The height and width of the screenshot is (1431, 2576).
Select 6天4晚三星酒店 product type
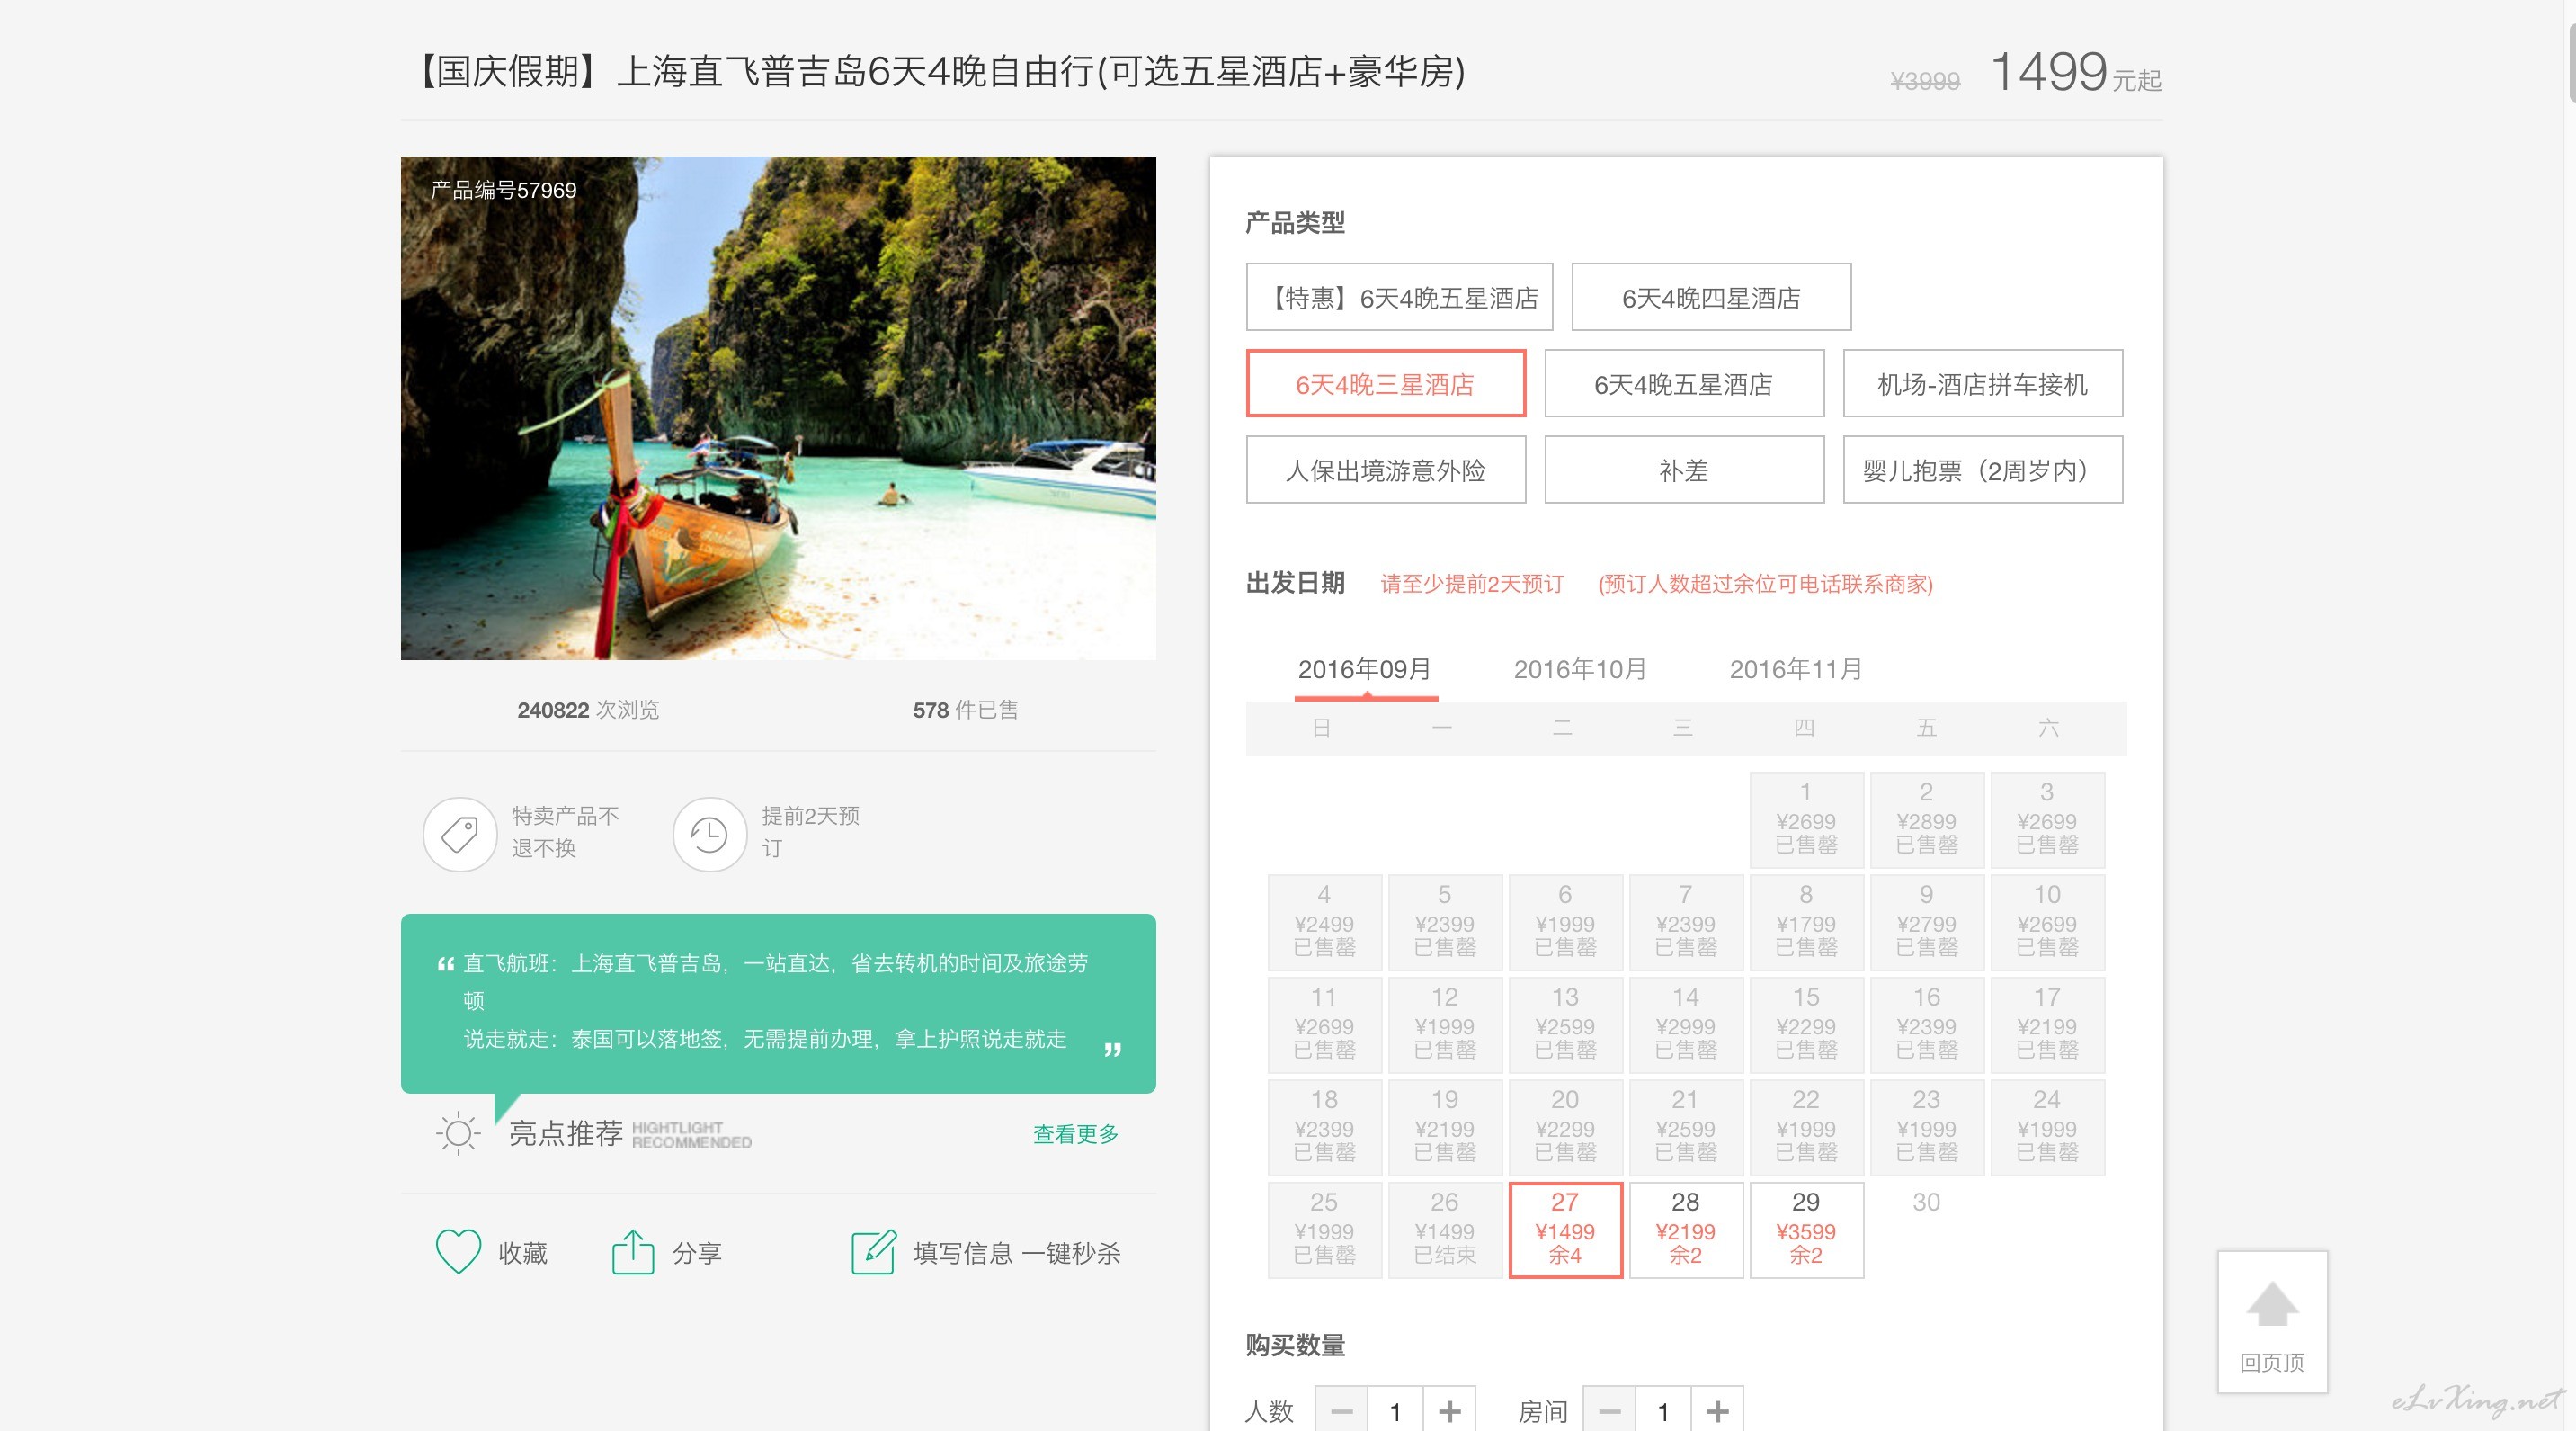click(1385, 383)
